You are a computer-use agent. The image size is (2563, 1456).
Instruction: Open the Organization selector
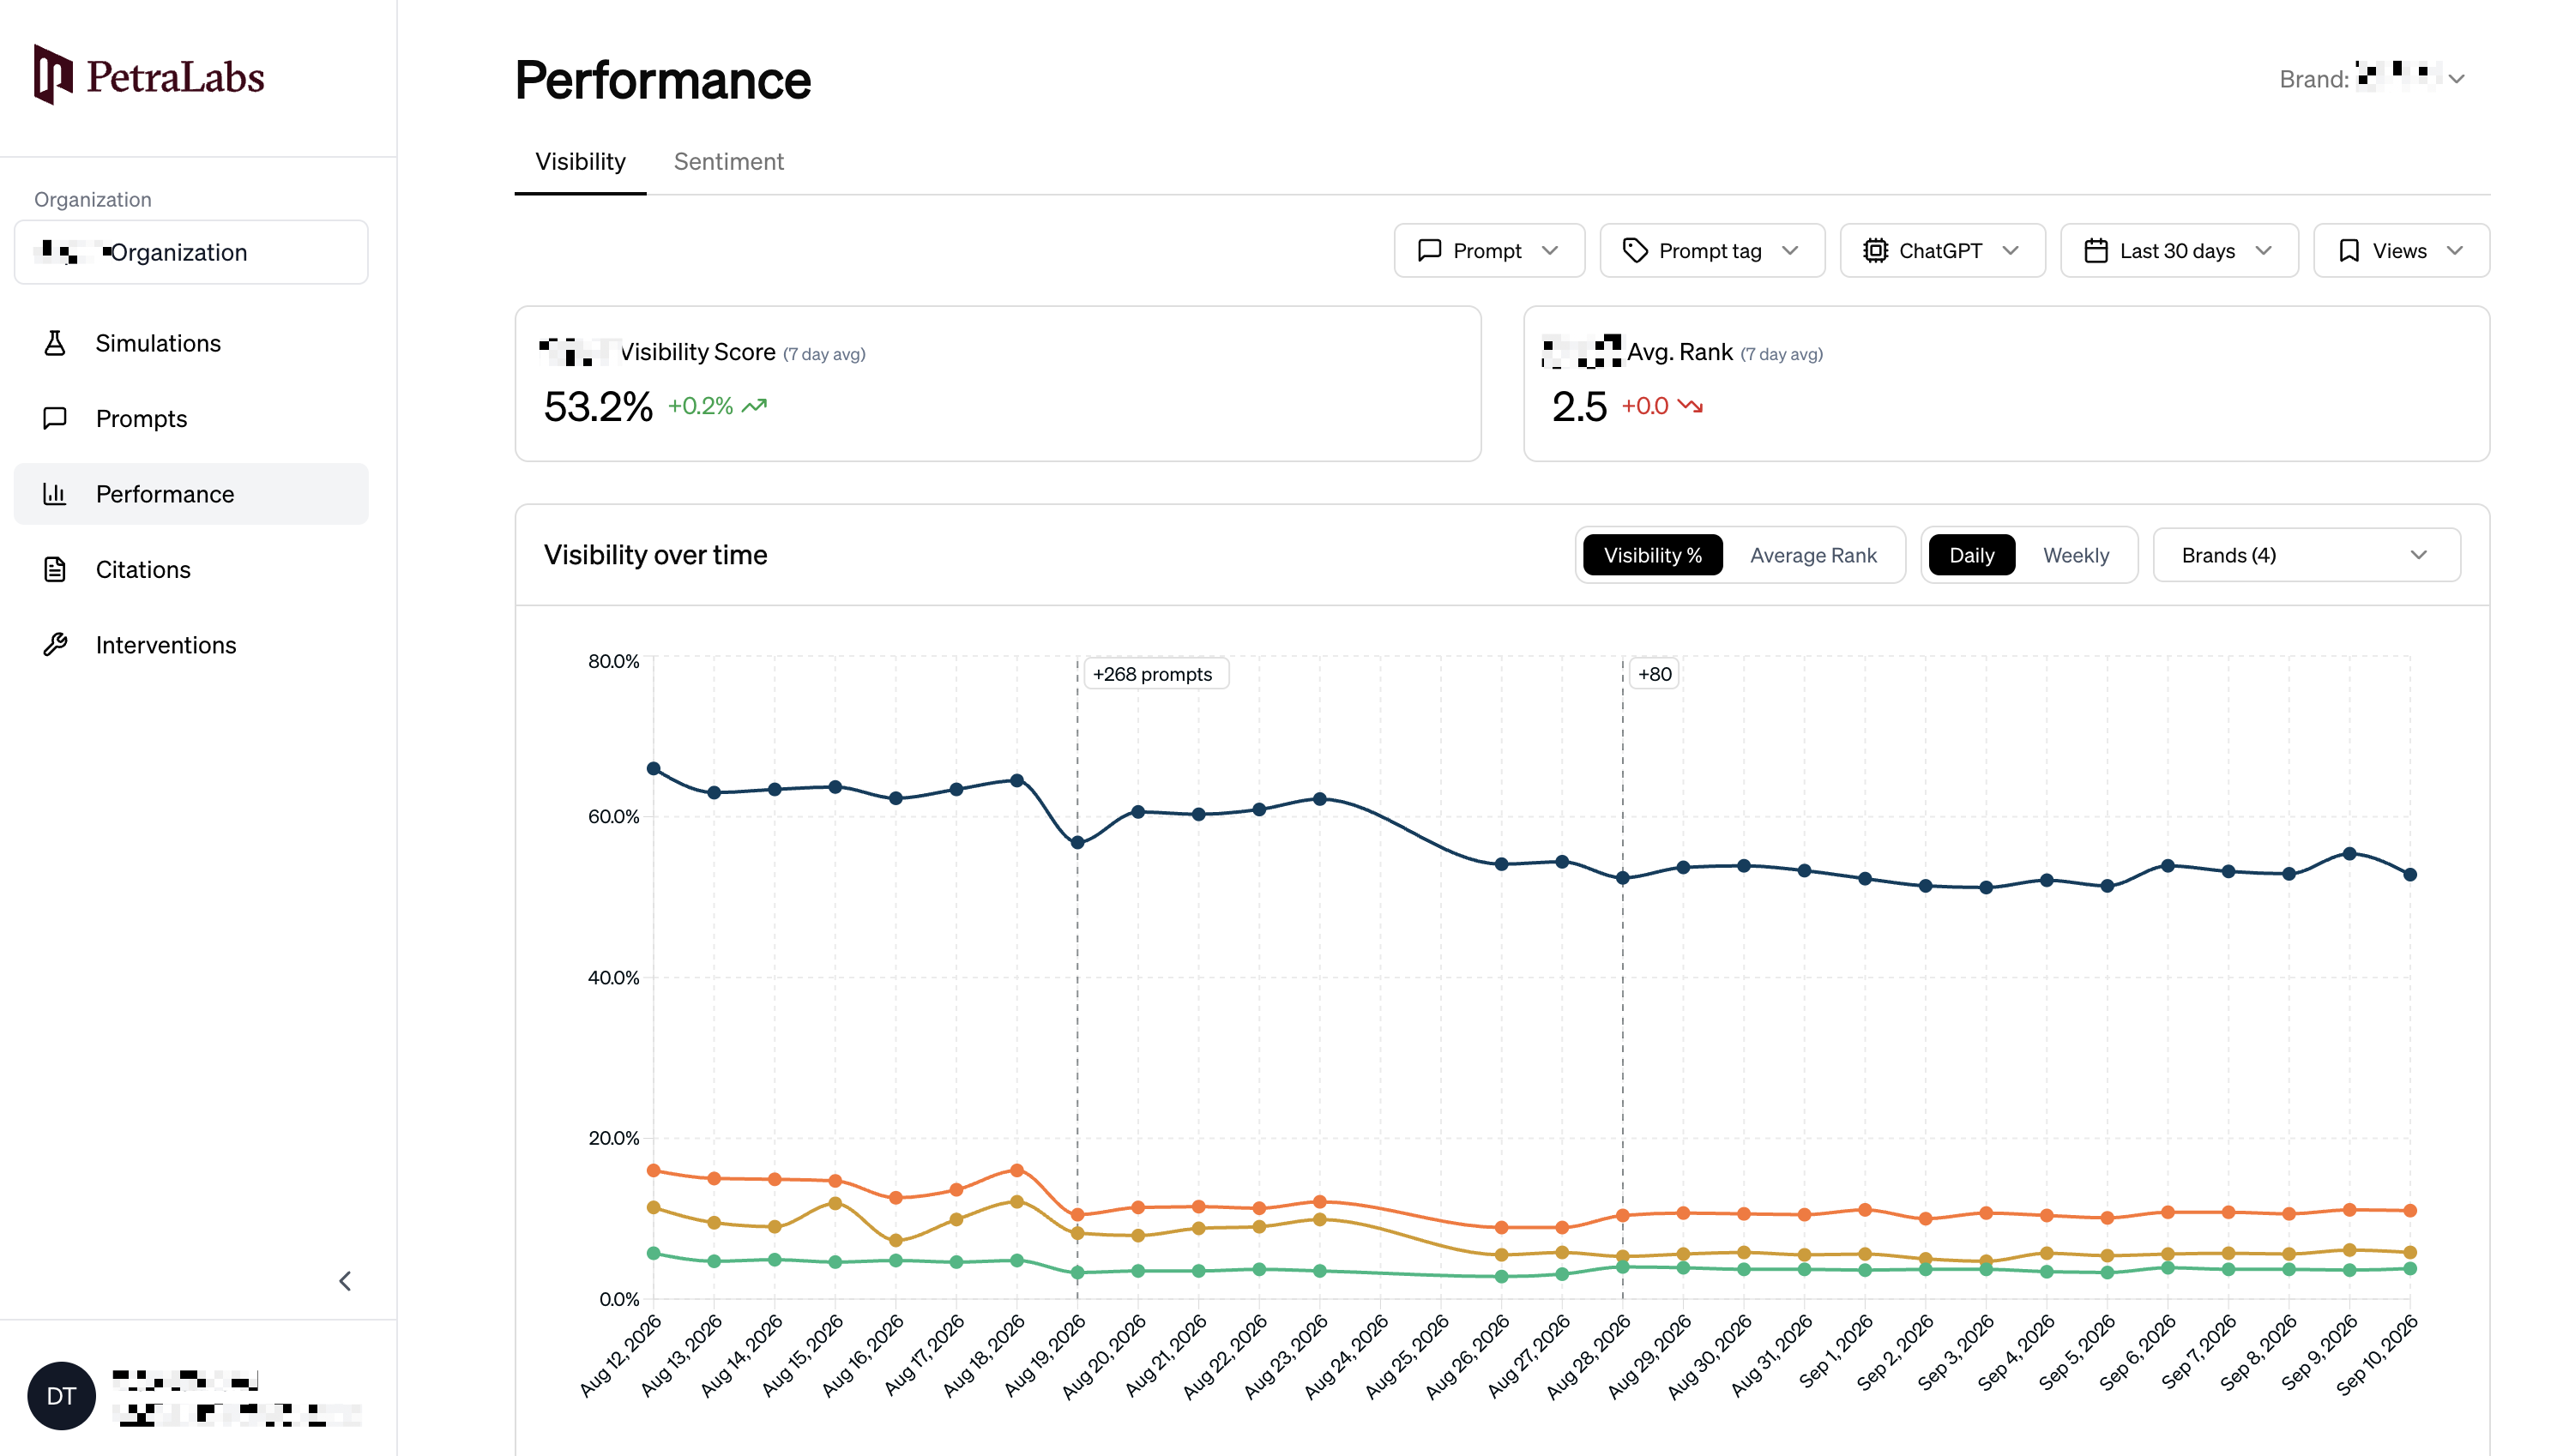191,252
